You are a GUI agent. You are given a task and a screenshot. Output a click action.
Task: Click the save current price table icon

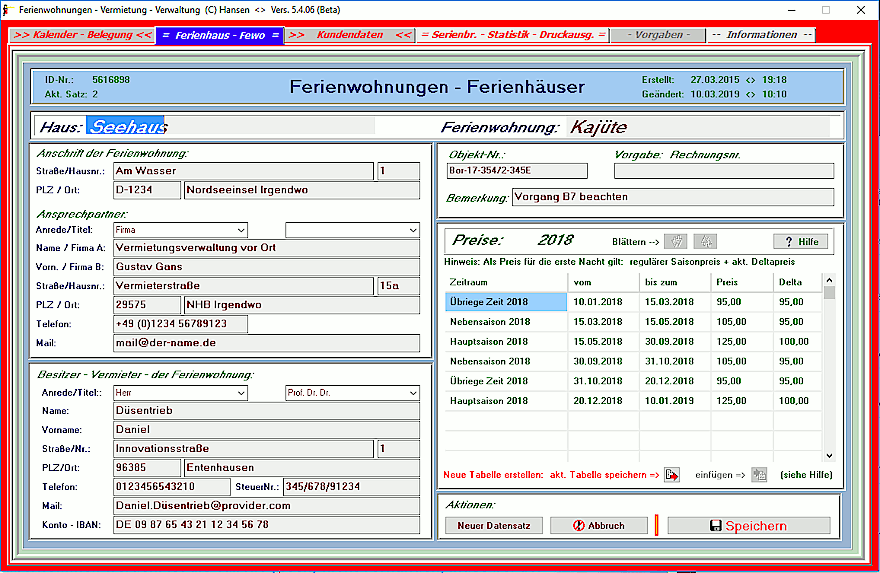tap(672, 474)
